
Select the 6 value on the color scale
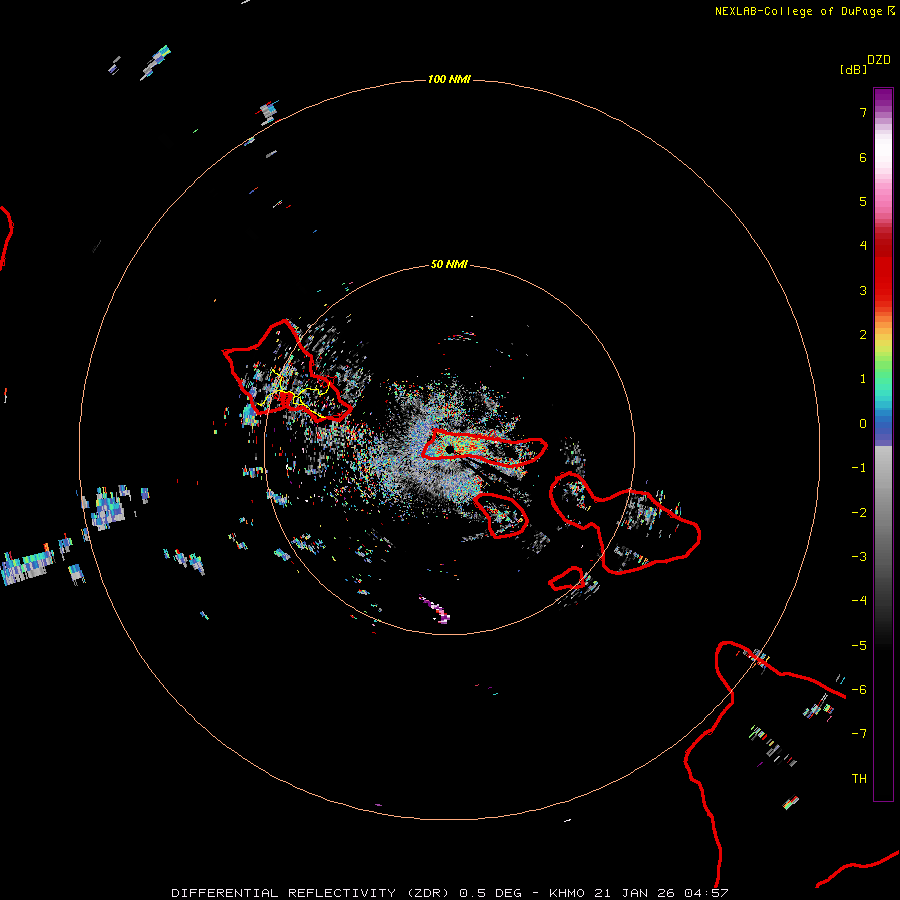863,157
